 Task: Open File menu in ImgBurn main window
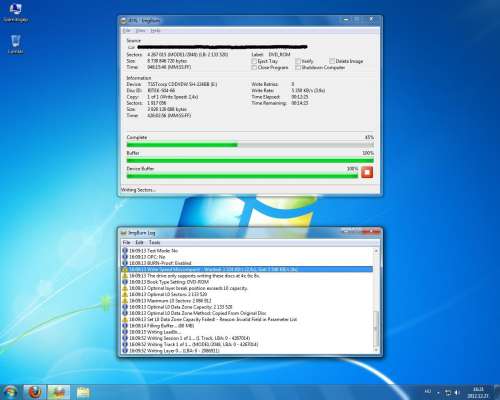126,31
